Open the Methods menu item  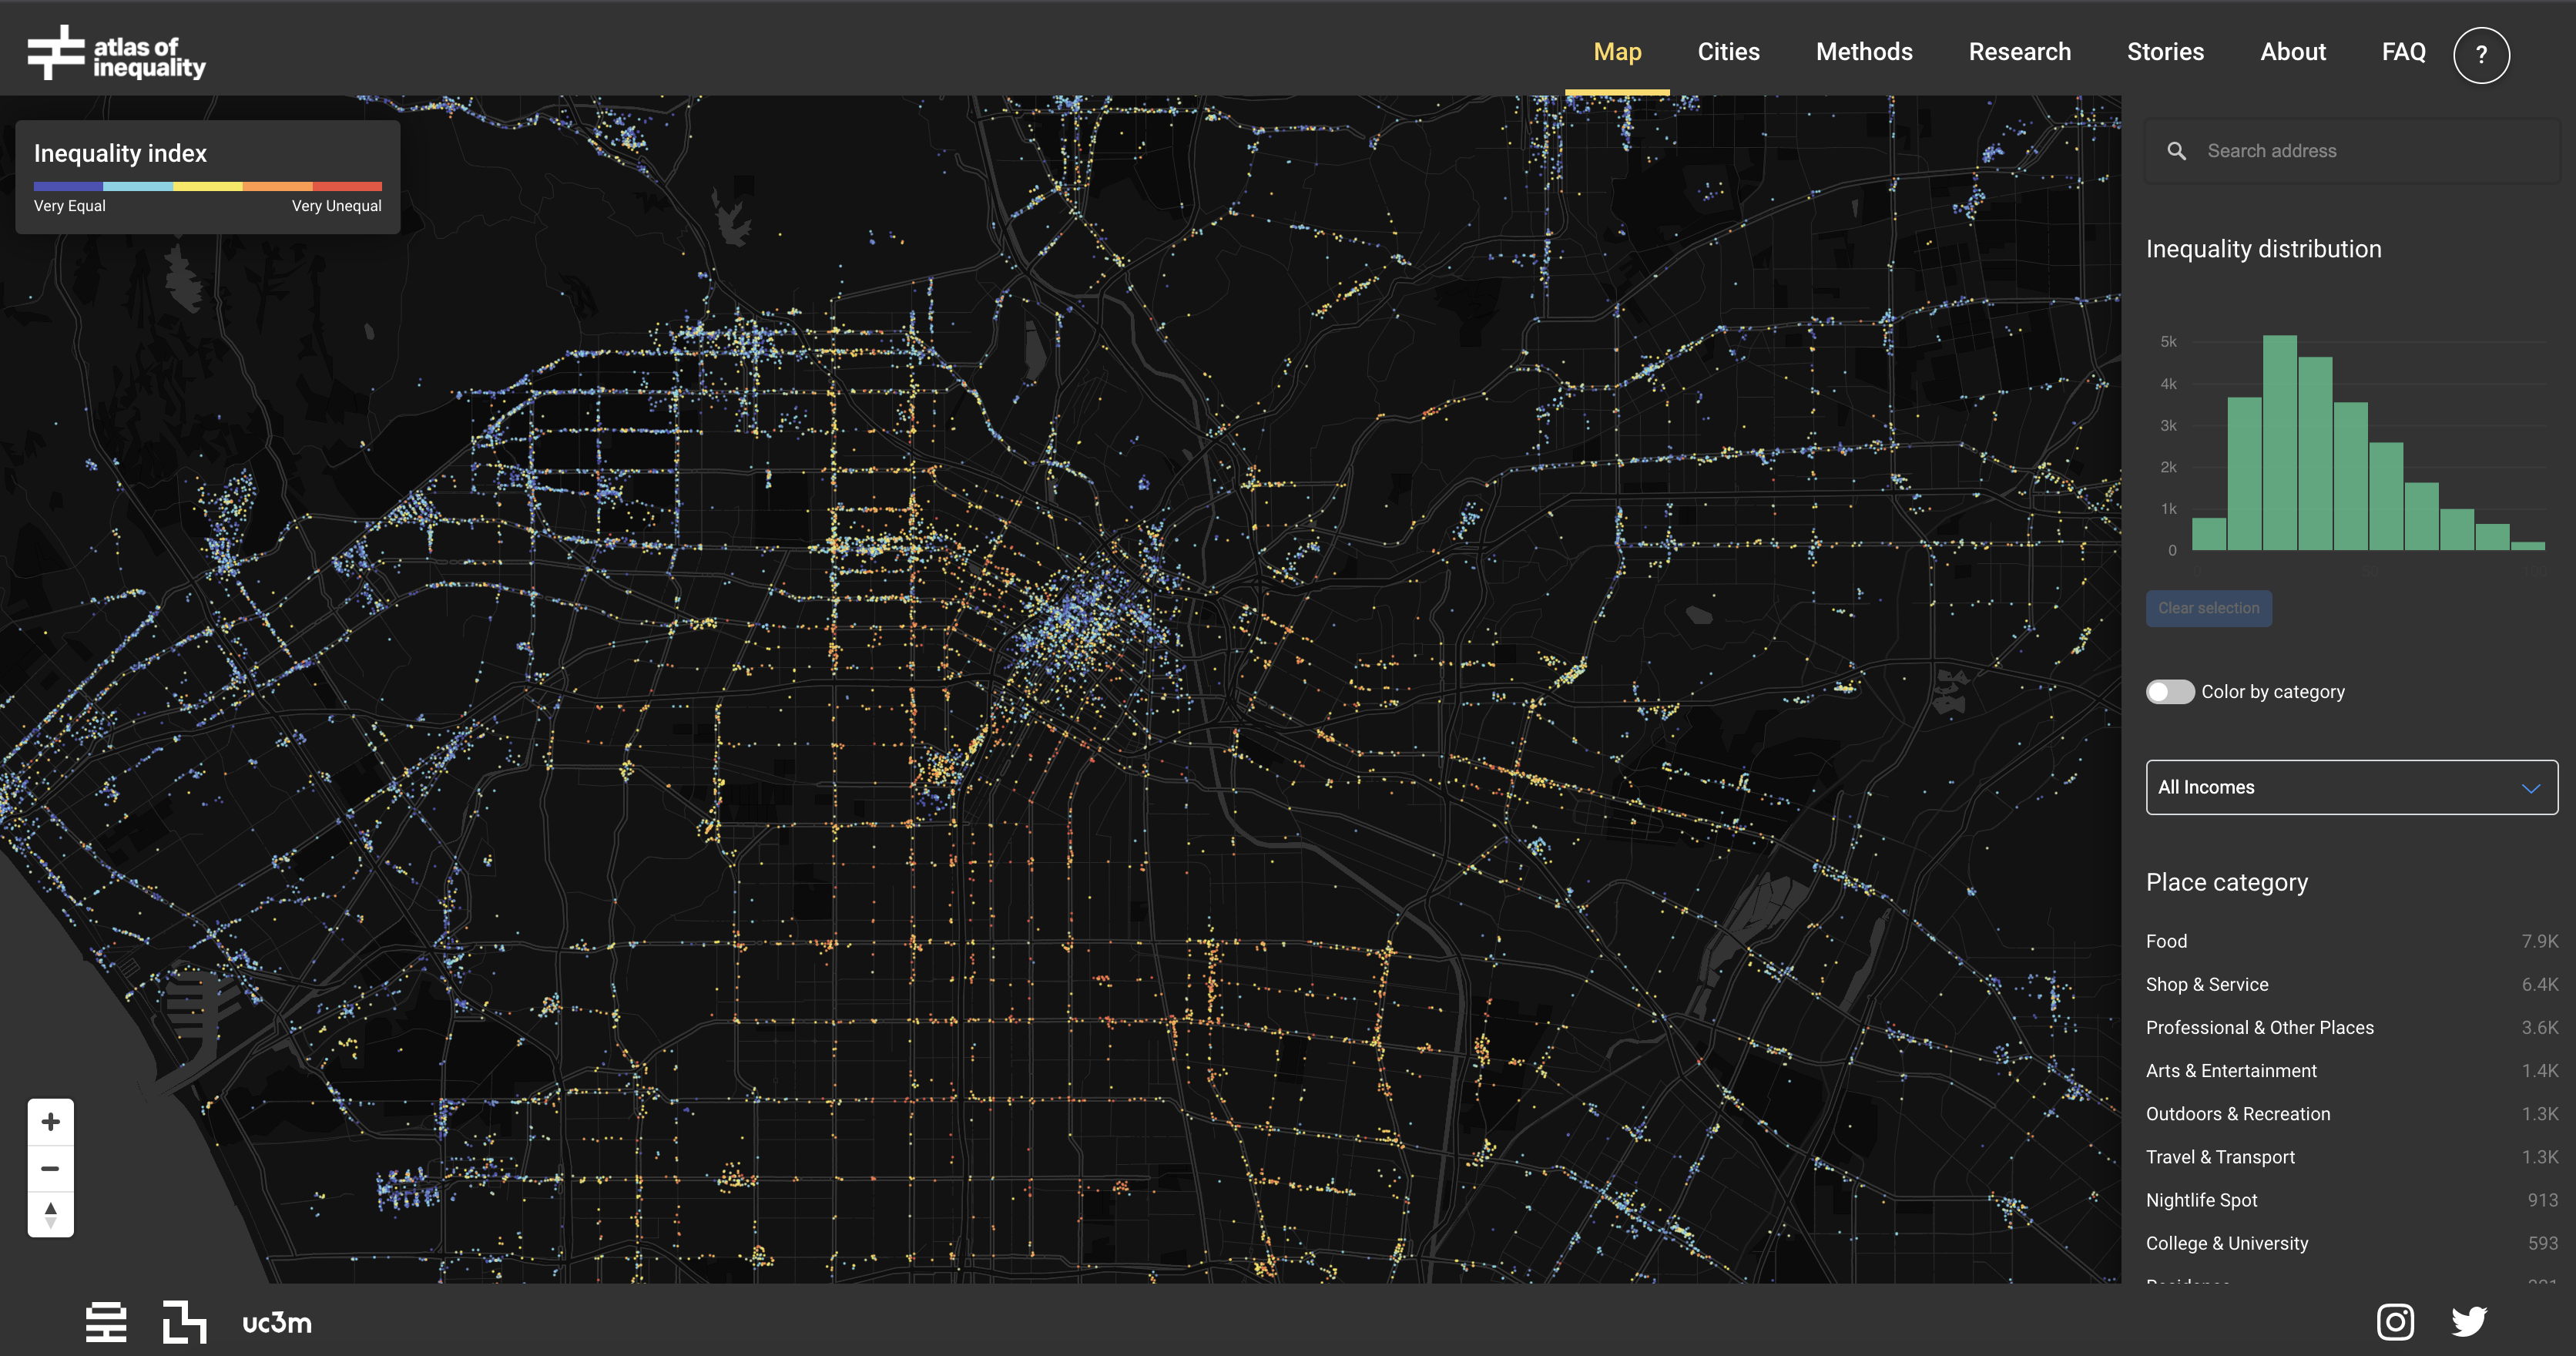[x=1864, y=52]
